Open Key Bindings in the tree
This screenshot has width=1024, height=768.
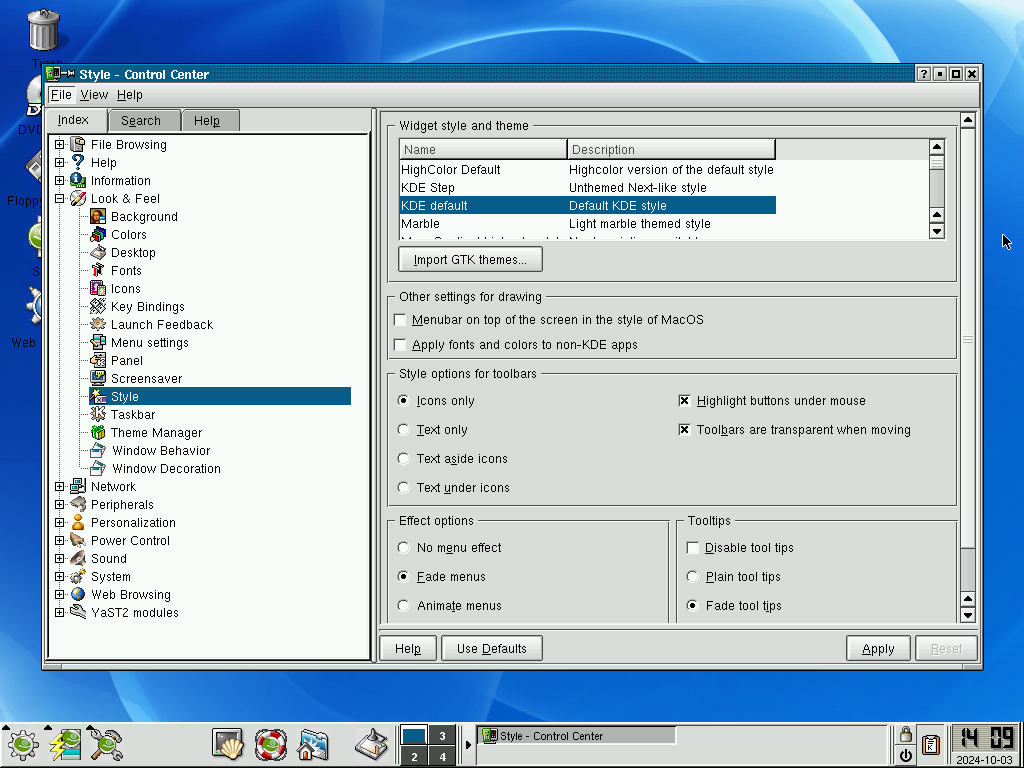(x=147, y=306)
